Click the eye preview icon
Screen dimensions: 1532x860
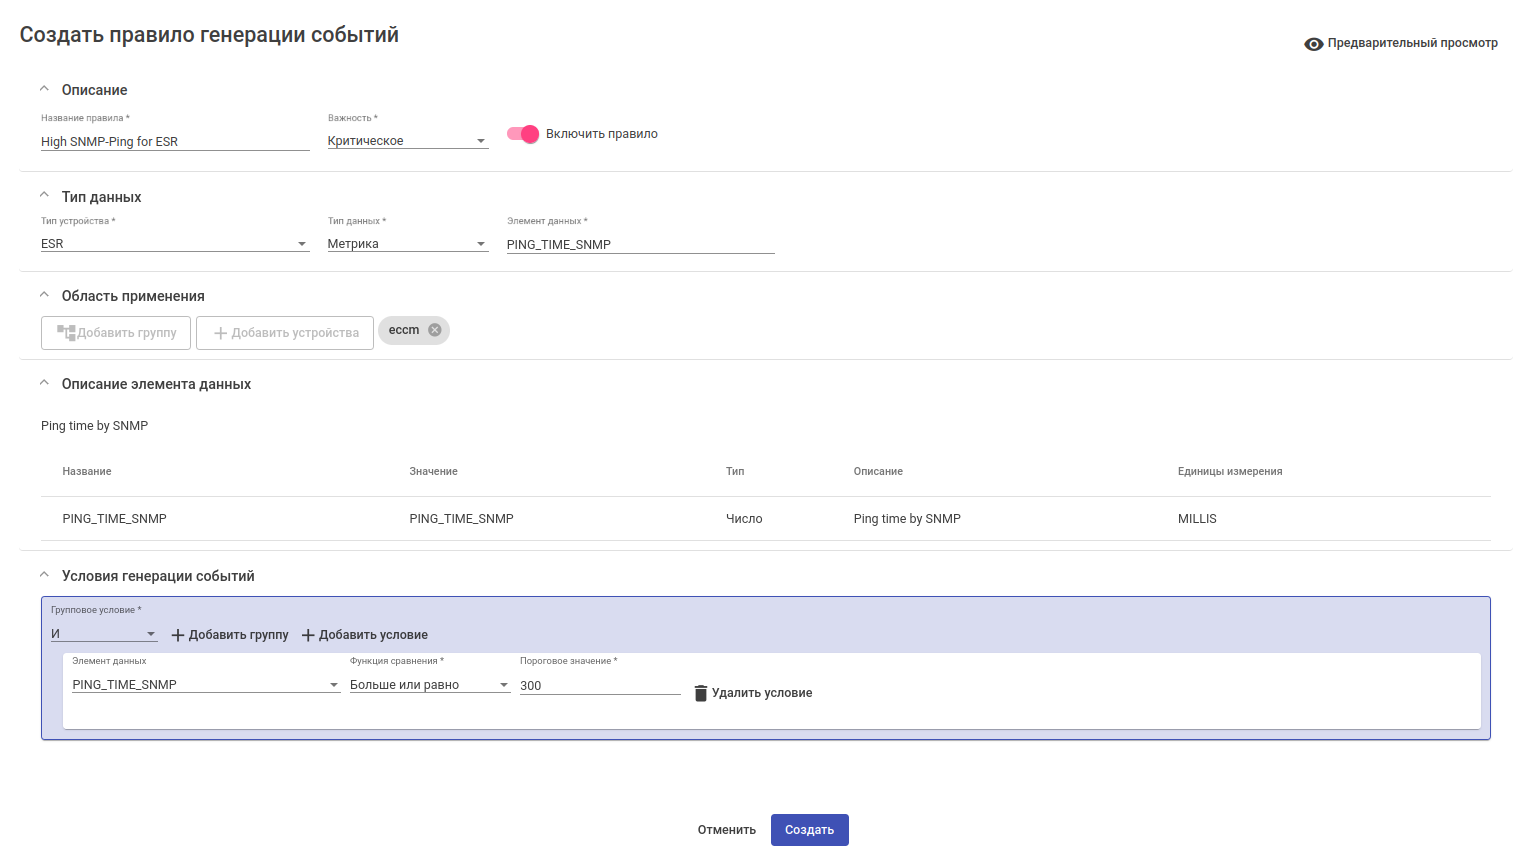(x=1313, y=44)
